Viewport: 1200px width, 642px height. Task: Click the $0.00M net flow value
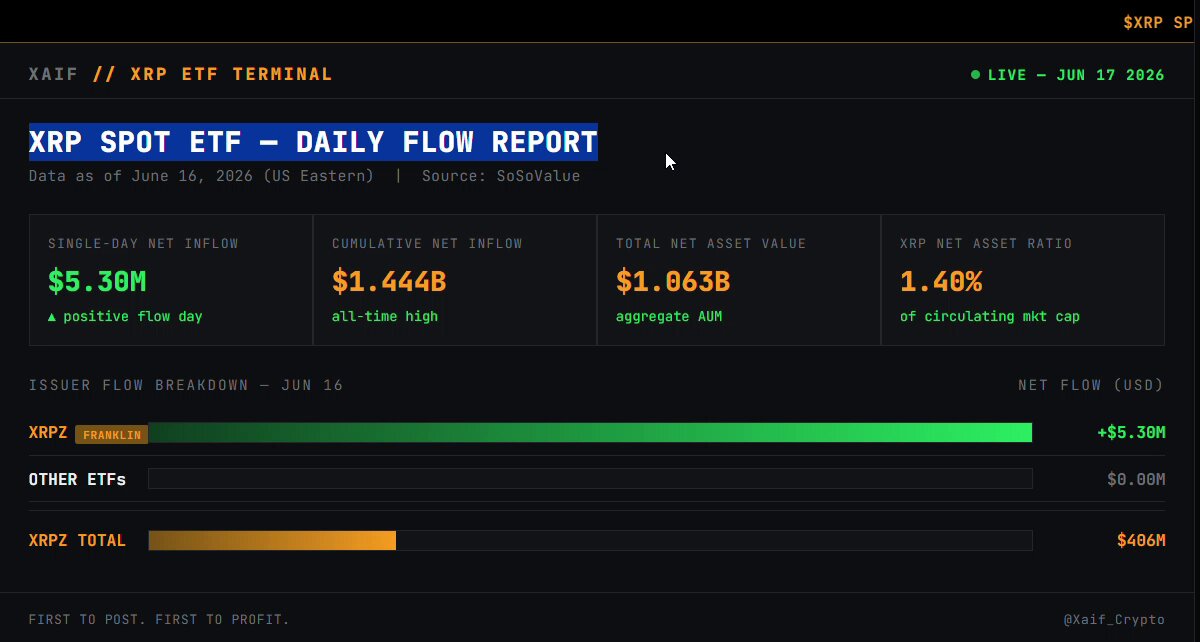(x=1136, y=479)
